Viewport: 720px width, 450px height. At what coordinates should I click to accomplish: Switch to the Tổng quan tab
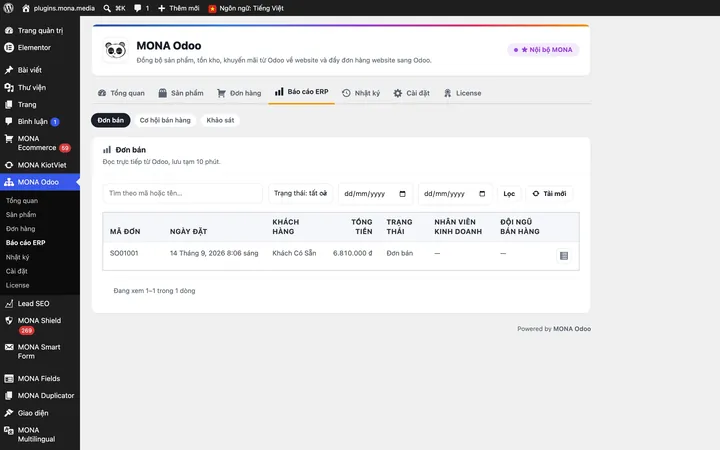[121, 93]
